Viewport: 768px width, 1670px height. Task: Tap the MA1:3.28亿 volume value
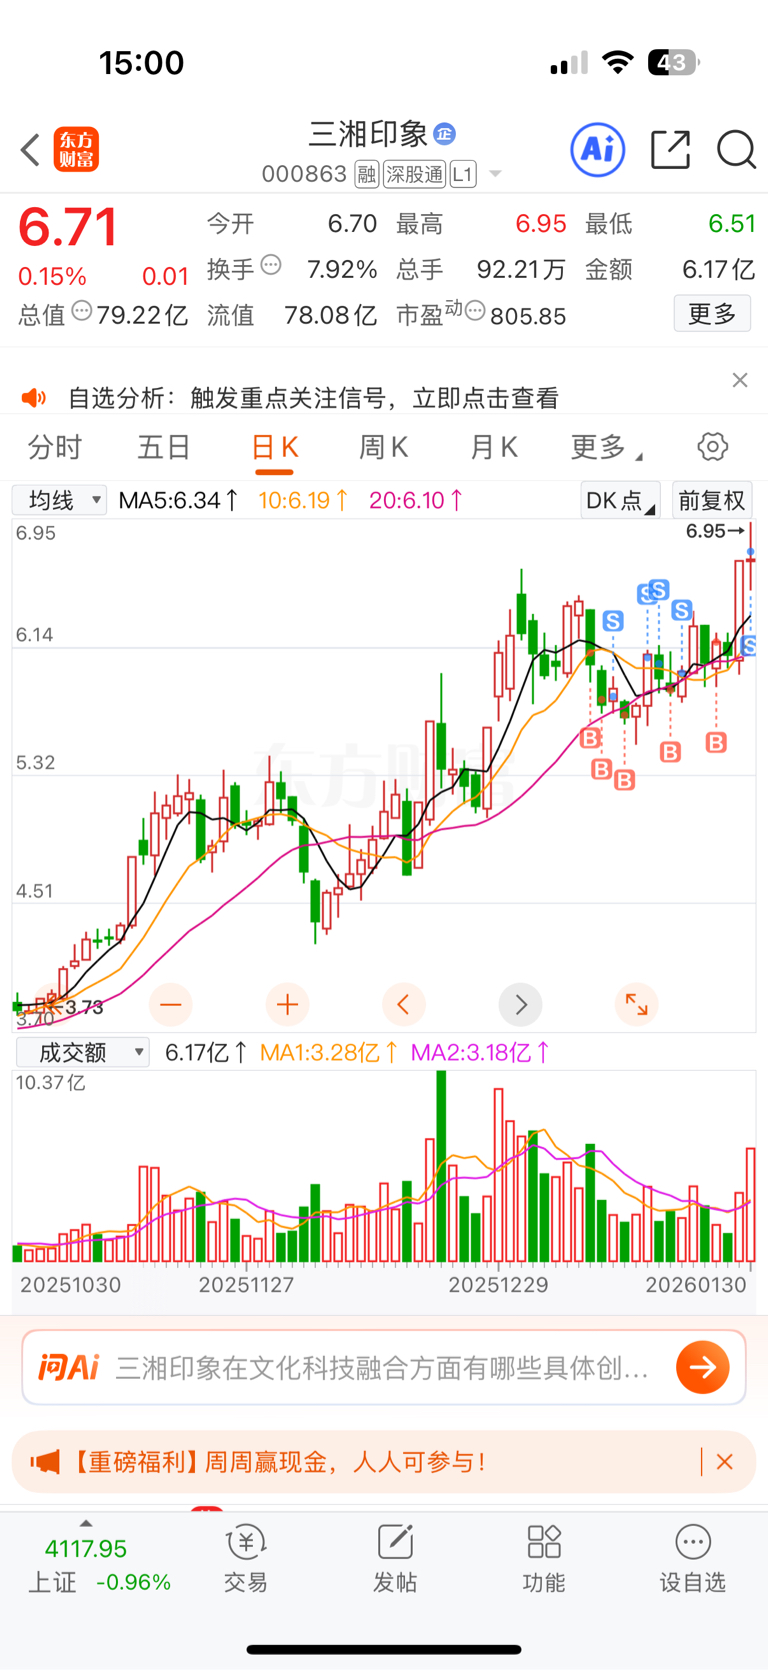click(x=329, y=1052)
